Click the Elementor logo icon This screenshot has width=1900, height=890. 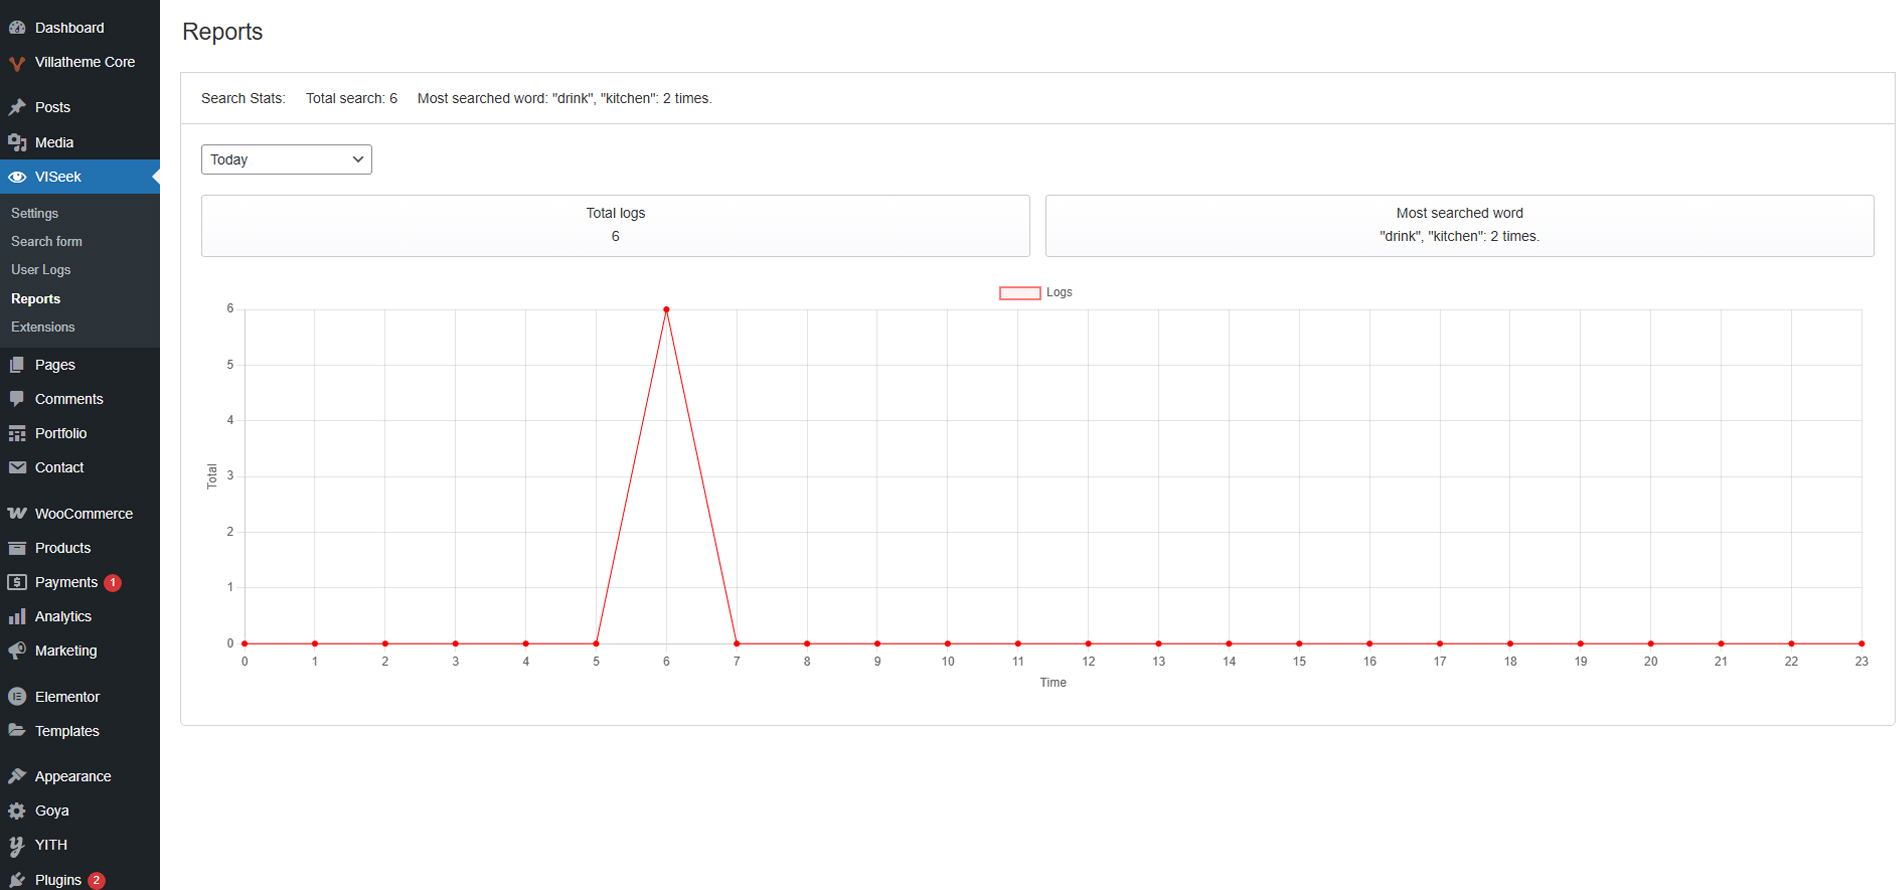tap(17, 696)
